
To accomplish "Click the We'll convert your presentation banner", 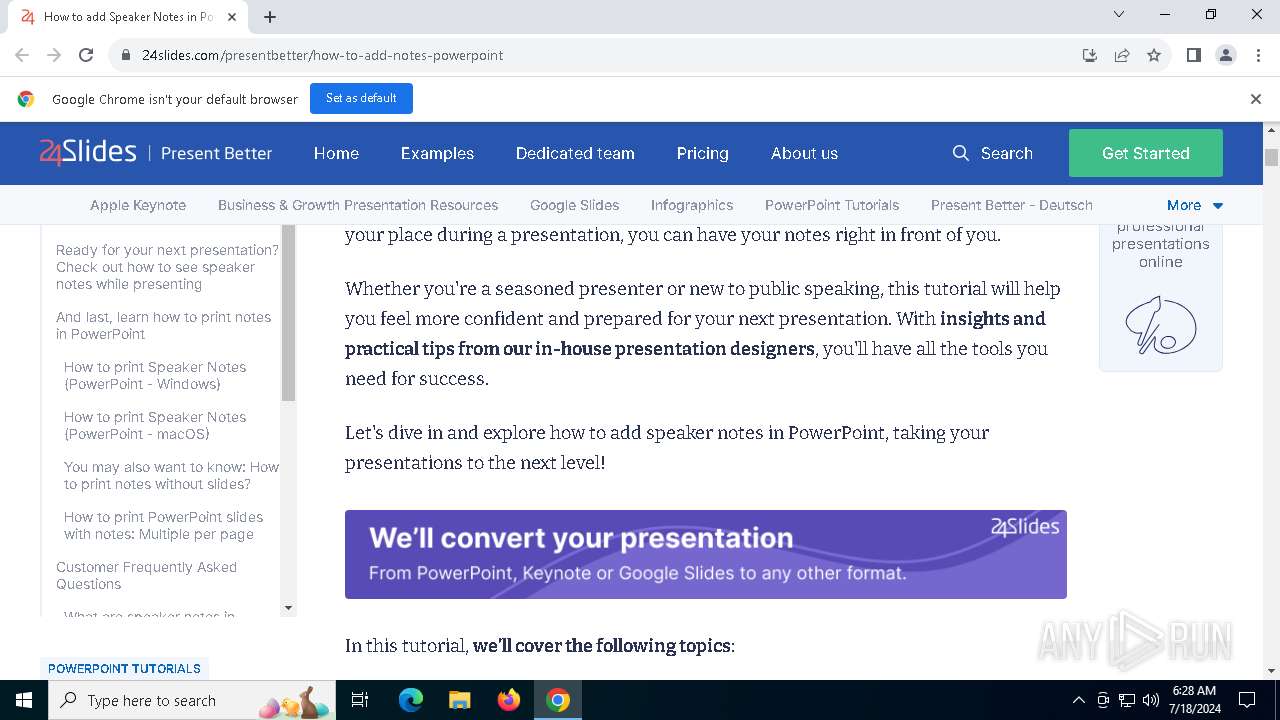I will (706, 555).
